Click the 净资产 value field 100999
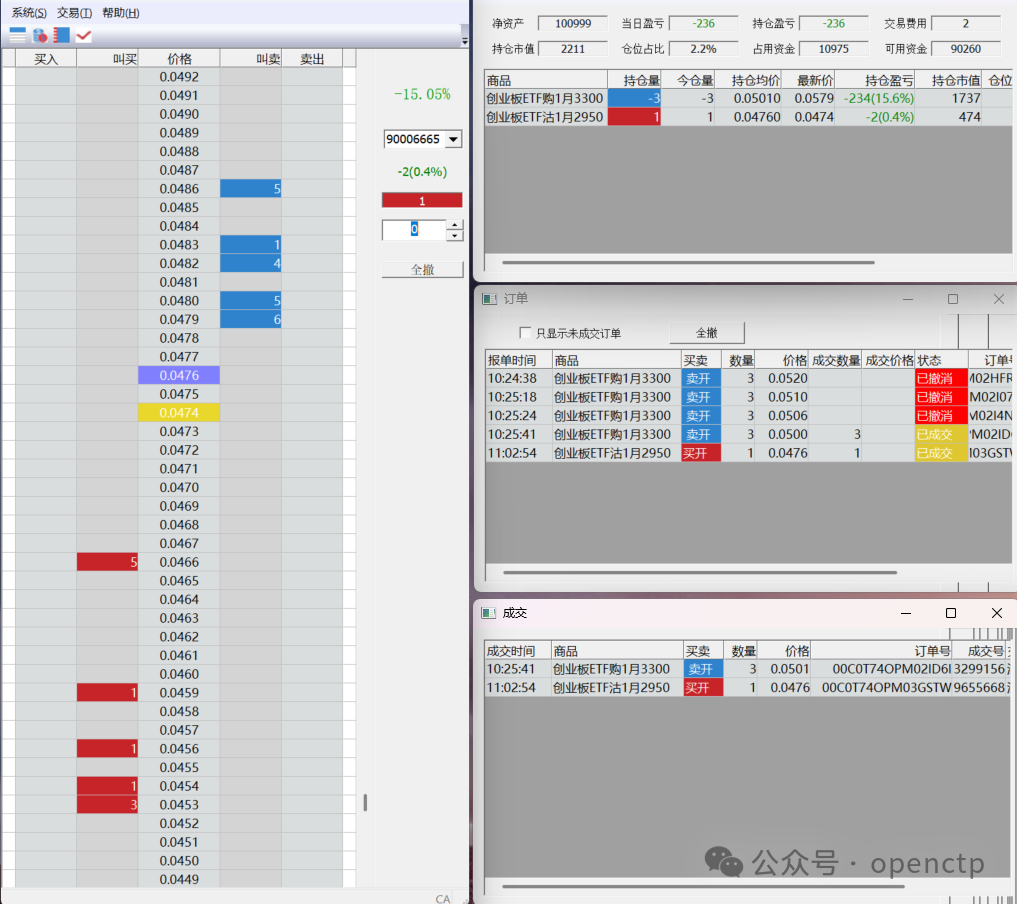The image size is (1017, 904). [x=573, y=24]
